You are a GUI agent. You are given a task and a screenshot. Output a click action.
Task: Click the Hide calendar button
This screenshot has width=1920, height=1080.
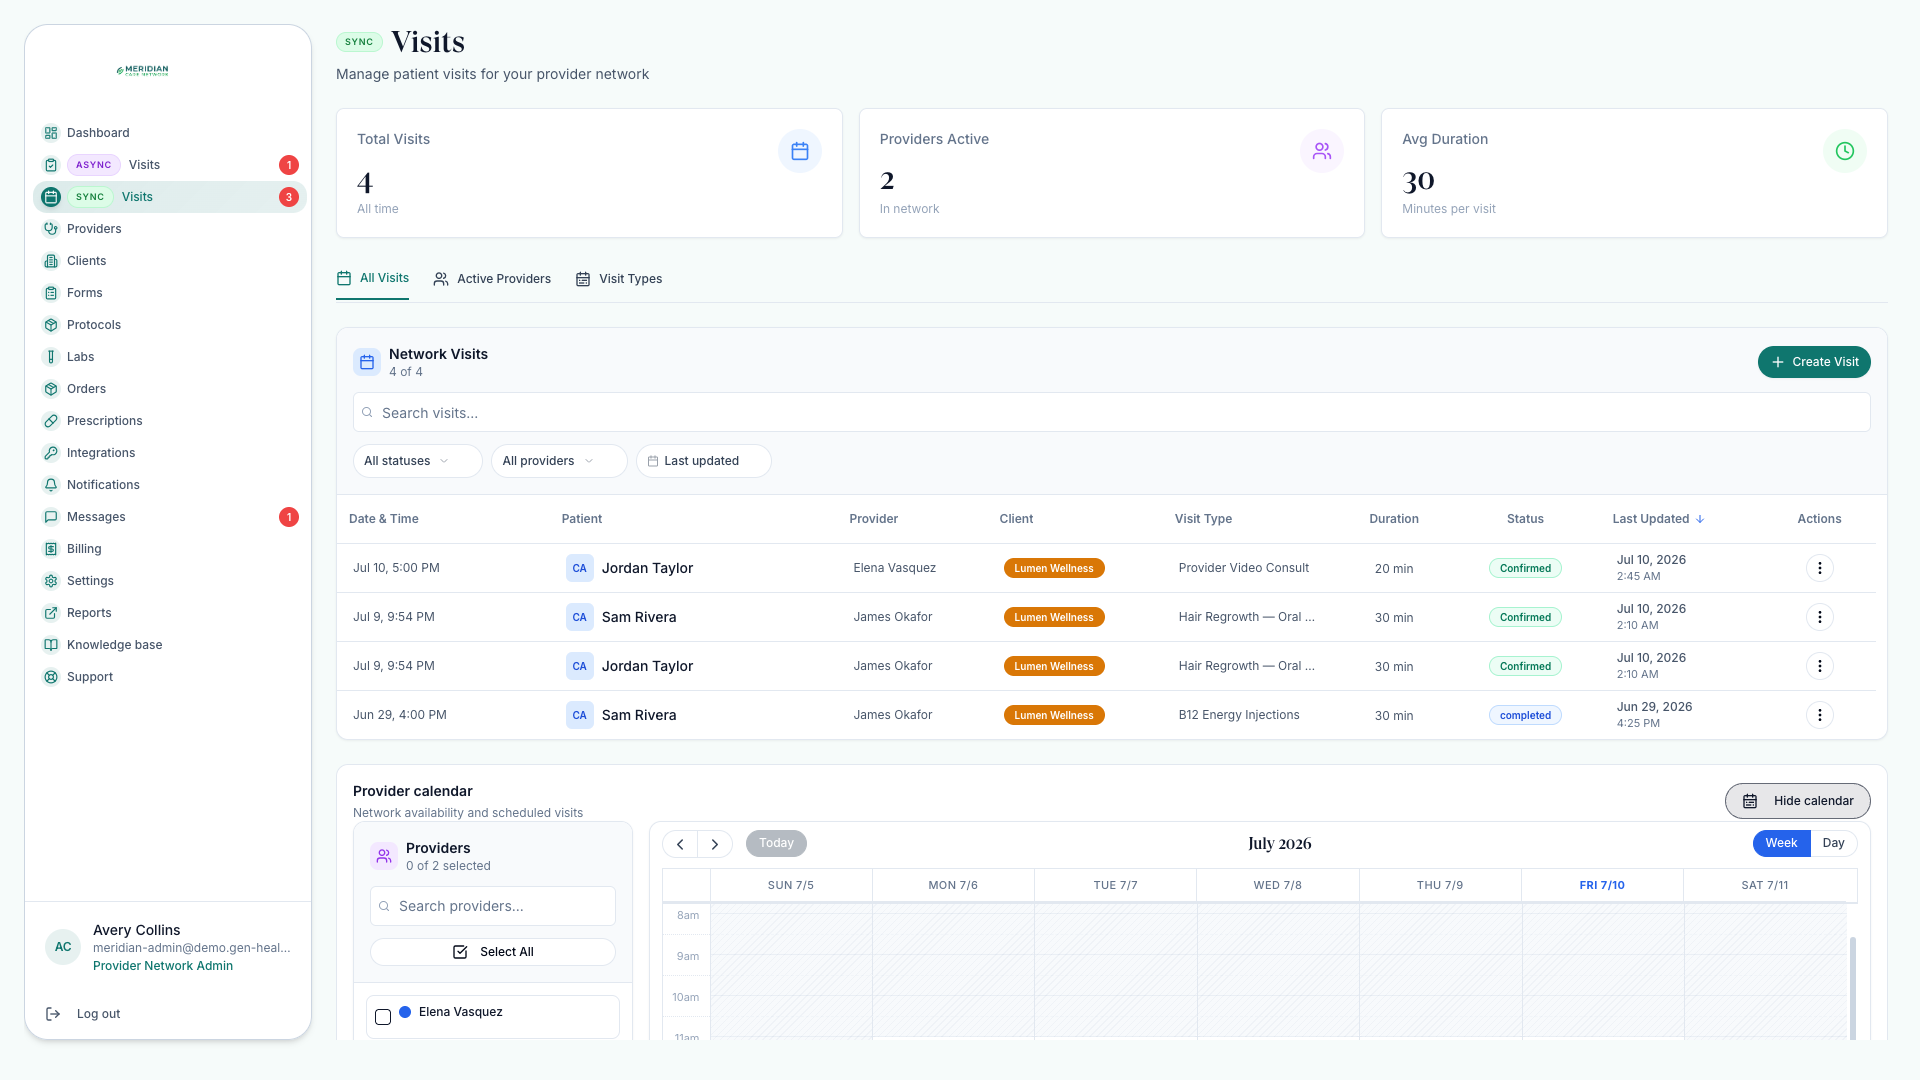[1797, 801]
